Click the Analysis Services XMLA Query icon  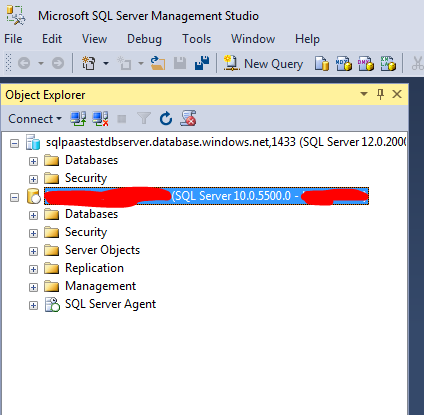pyautogui.click(x=388, y=63)
